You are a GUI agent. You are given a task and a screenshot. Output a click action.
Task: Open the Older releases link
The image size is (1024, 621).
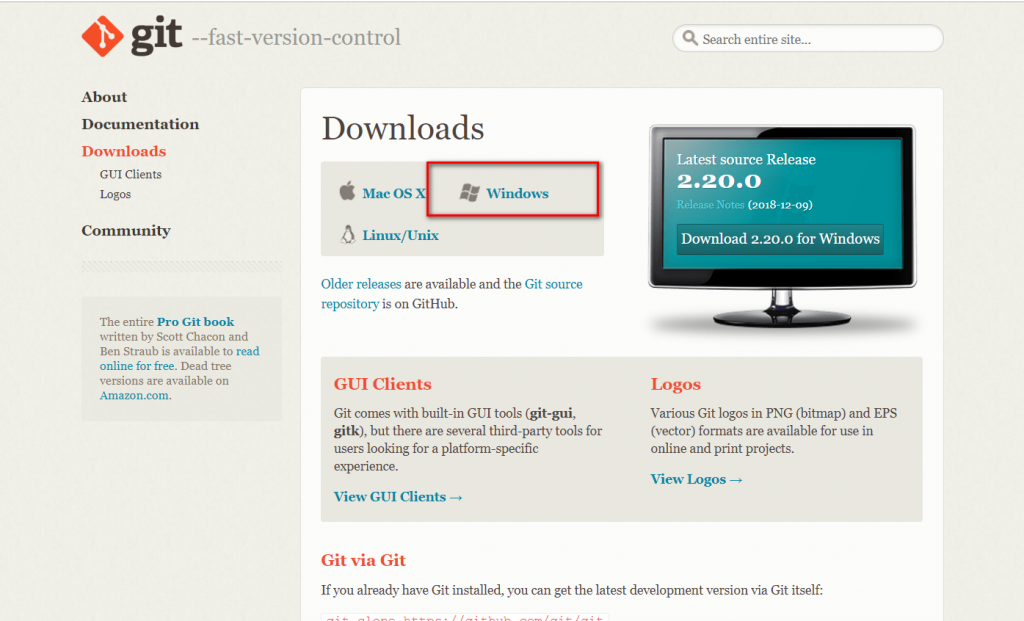(x=361, y=284)
